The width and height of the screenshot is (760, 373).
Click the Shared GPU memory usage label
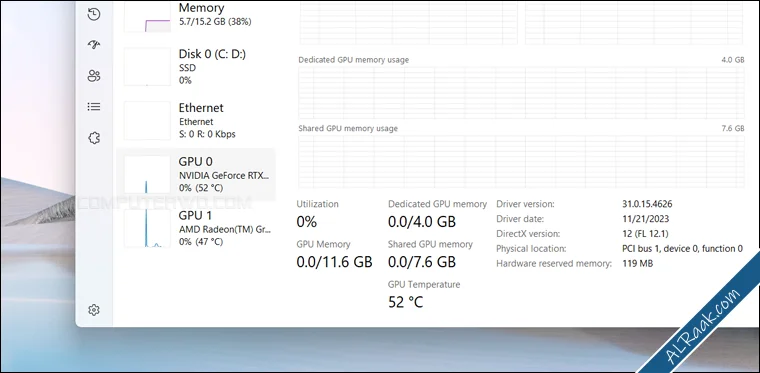[348, 129]
